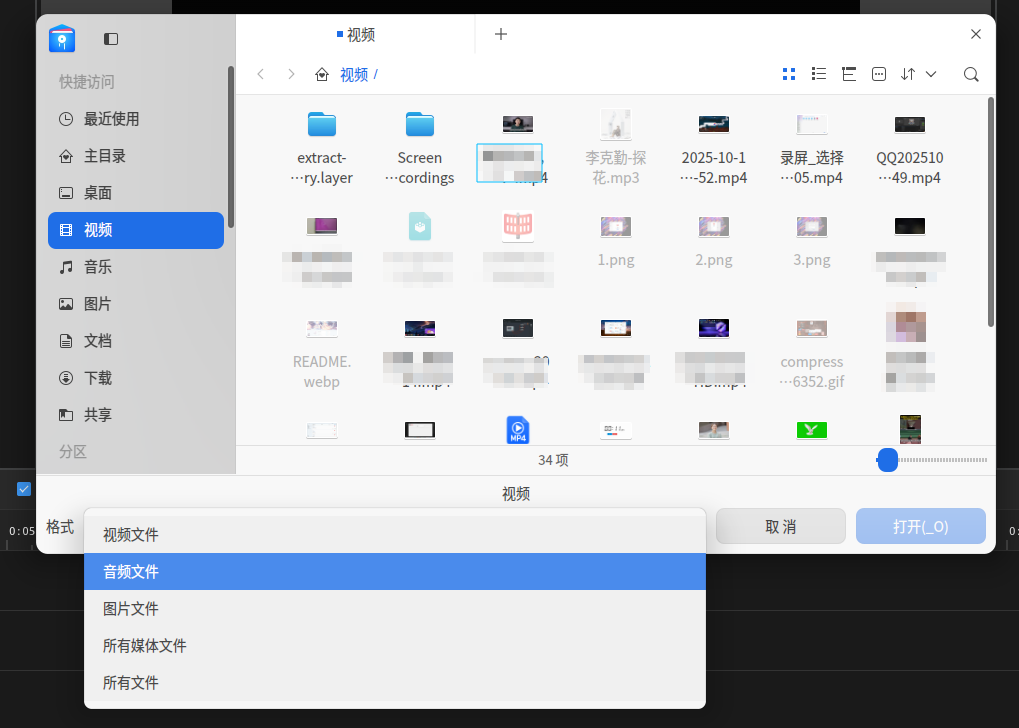
Task: Open 文档 in the sidebar
Action: coord(136,341)
